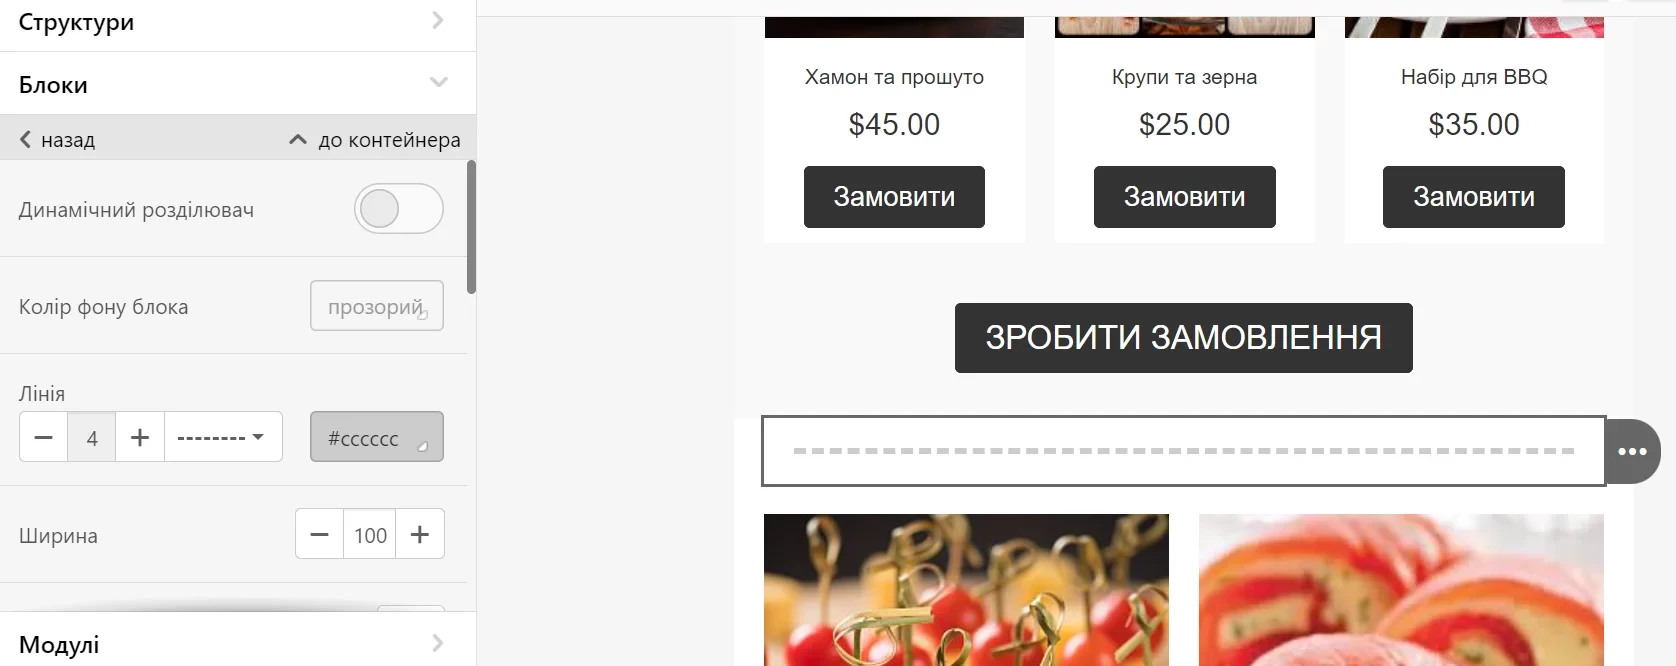This screenshot has width=1676, height=666.
Task: Increase line thickness with plus button
Action: [x=140, y=437]
